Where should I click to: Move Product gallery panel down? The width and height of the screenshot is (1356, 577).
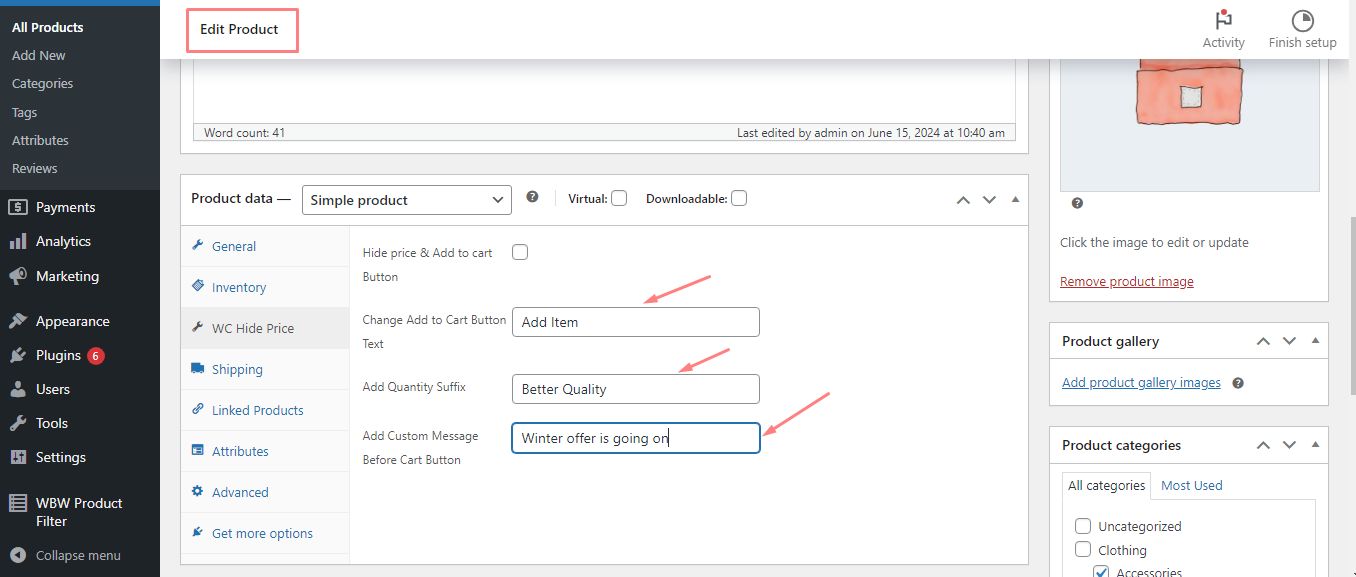tap(1289, 341)
